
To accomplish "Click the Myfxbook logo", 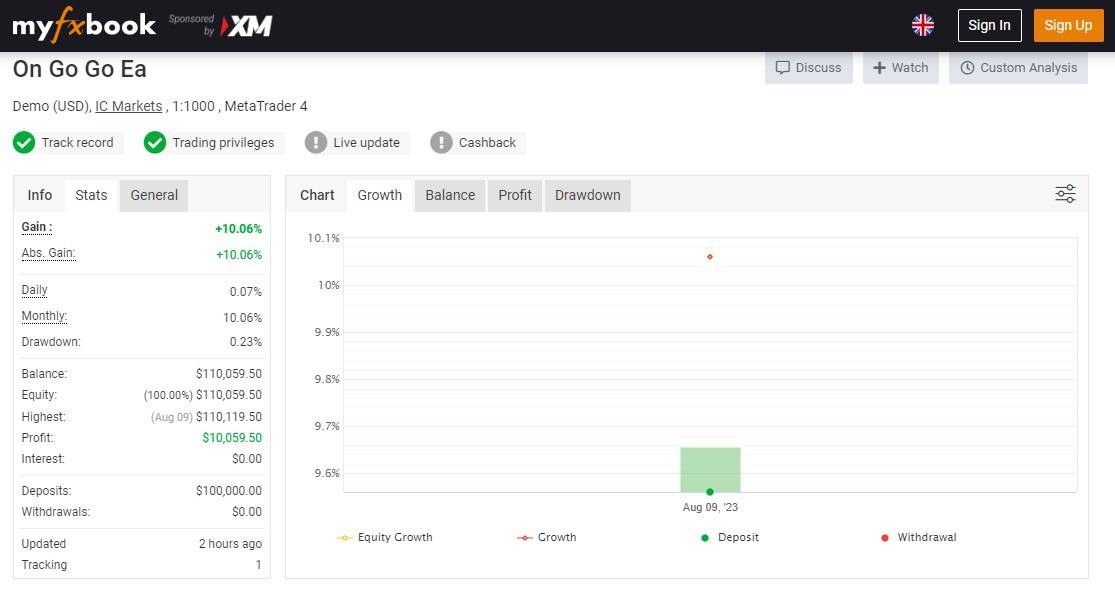I will pos(84,26).
